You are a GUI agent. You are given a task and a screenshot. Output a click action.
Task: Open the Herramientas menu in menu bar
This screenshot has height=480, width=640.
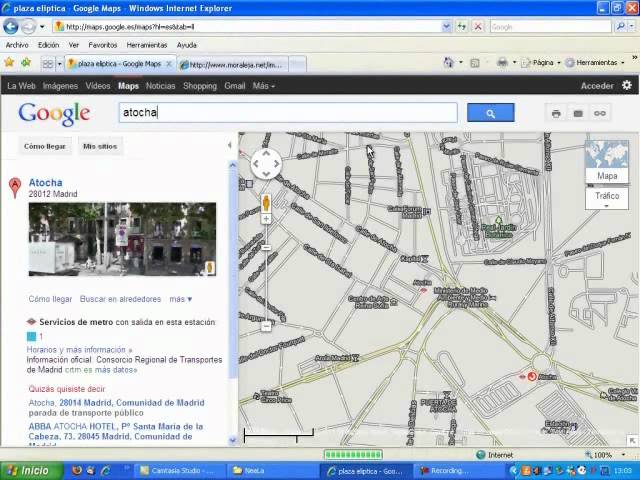[x=147, y=45]
